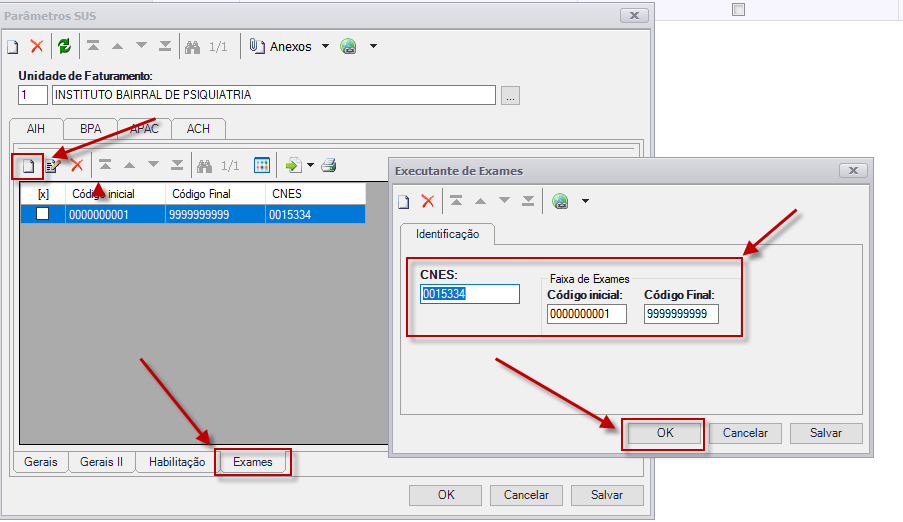Screen dimensions: 903x522
Task: Expand export dropdown arrow in grid toolbar
Action: [310, 165]
